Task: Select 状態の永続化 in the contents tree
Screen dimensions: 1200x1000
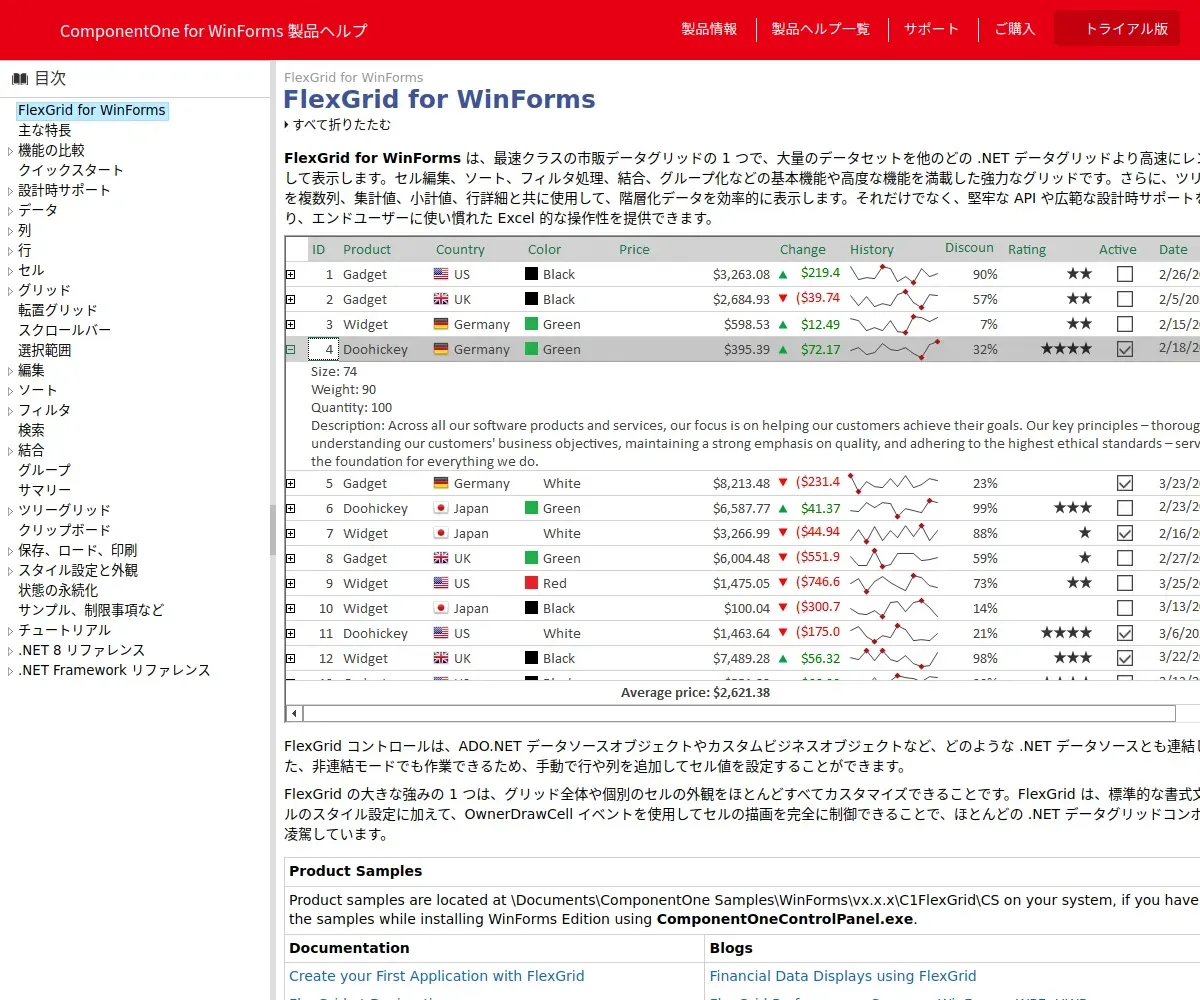Action: pos(58,590)
